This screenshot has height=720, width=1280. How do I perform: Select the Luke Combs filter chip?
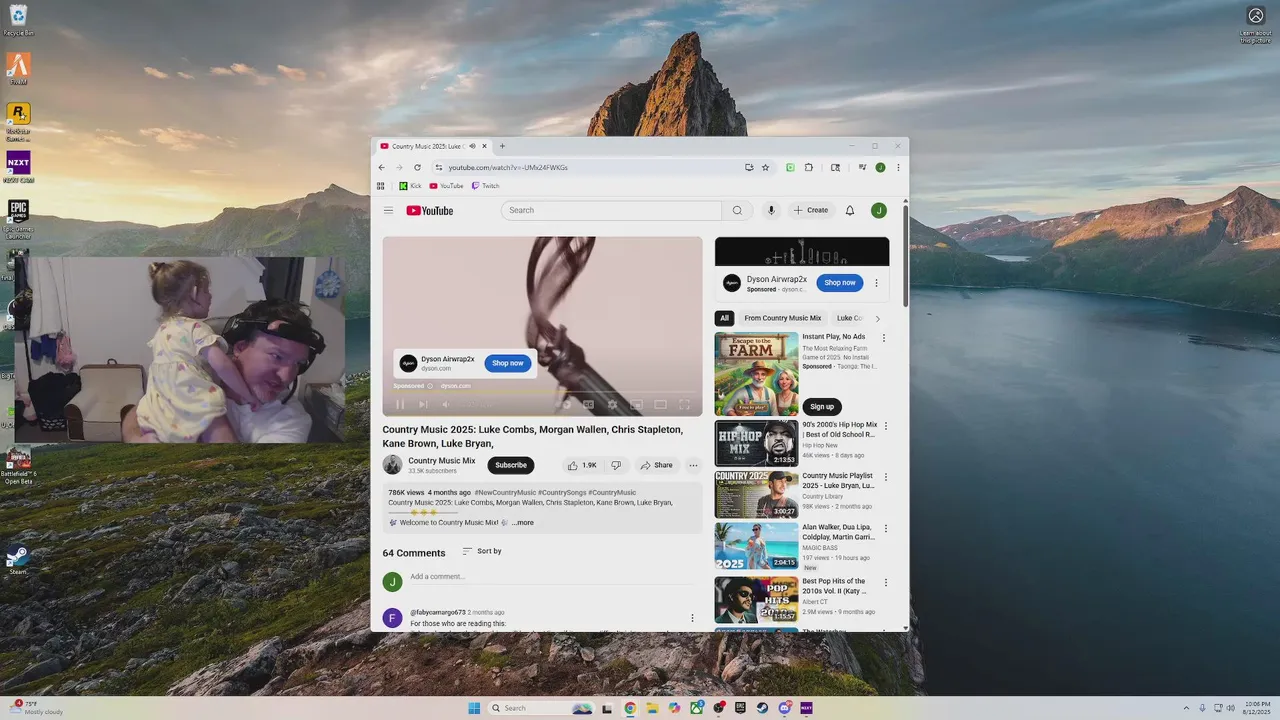850,318
